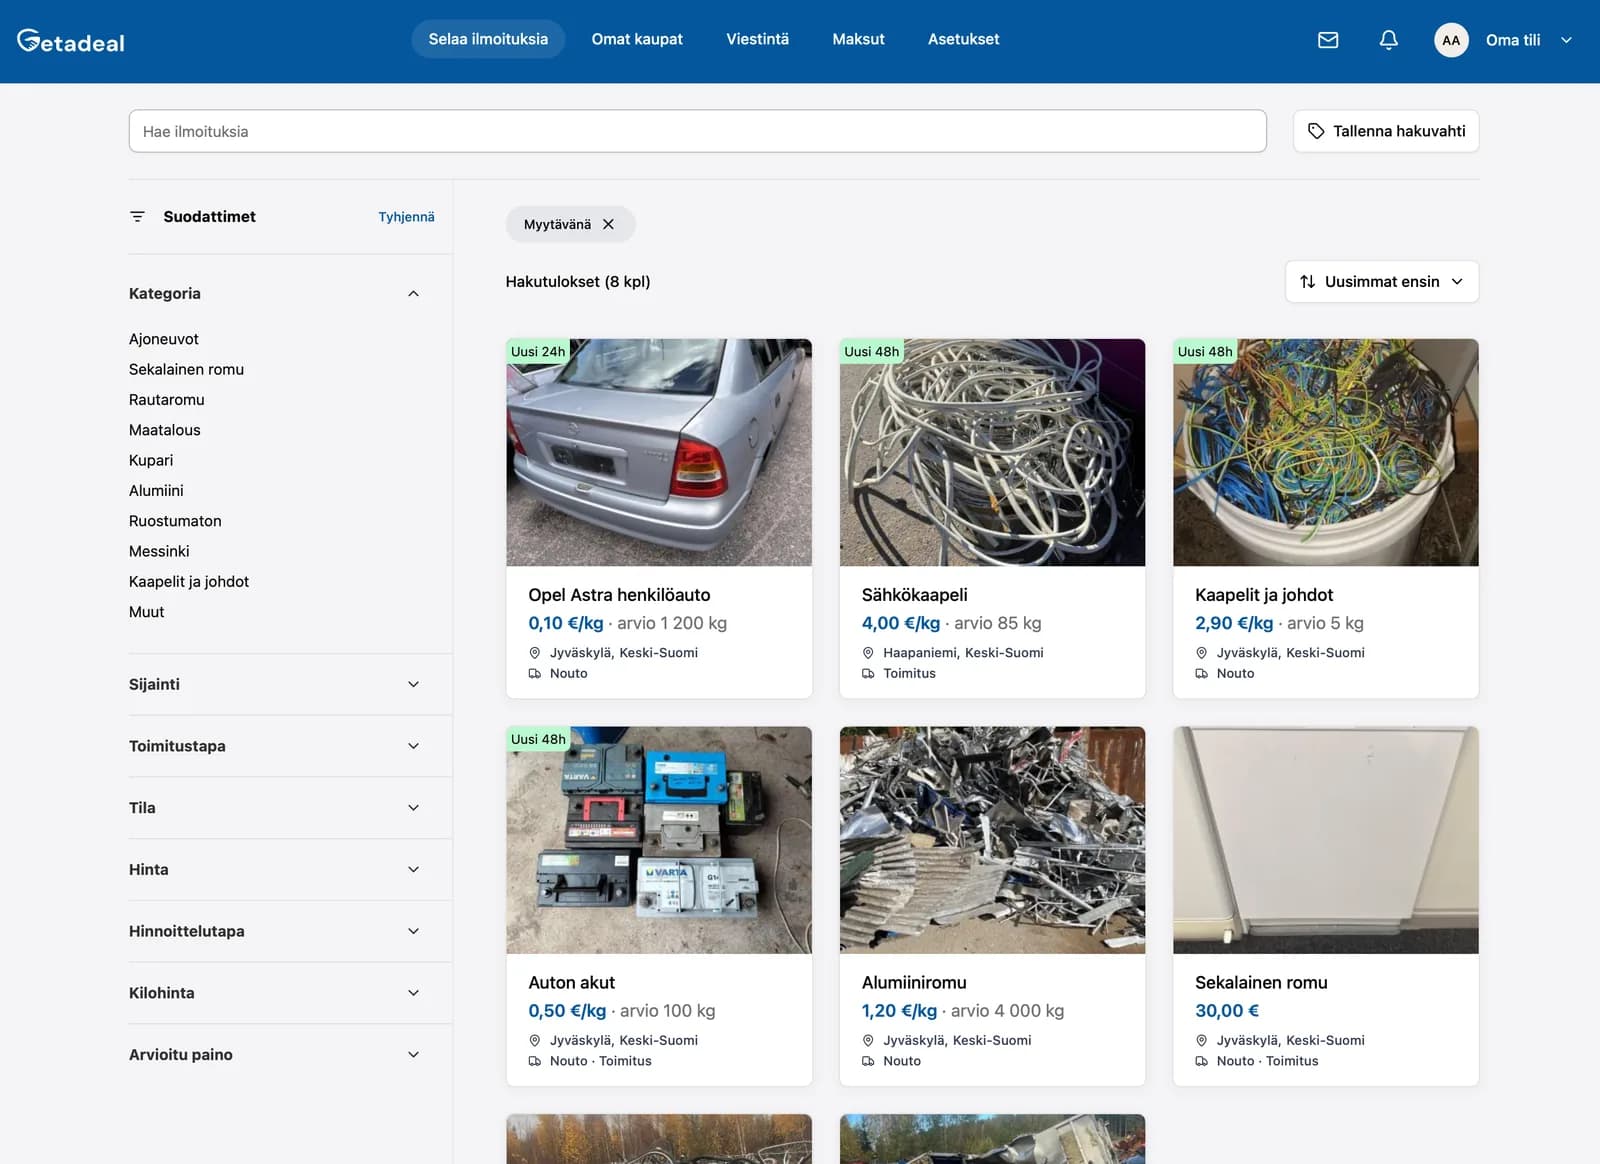Viewport: 1600px width, 1164px height.
Task: Open the notifications bell icon
Action: (x=1388, y=40)
